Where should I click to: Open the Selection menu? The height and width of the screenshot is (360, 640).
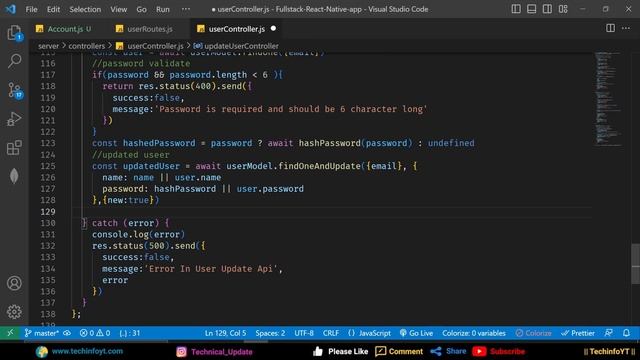(85, 9)
